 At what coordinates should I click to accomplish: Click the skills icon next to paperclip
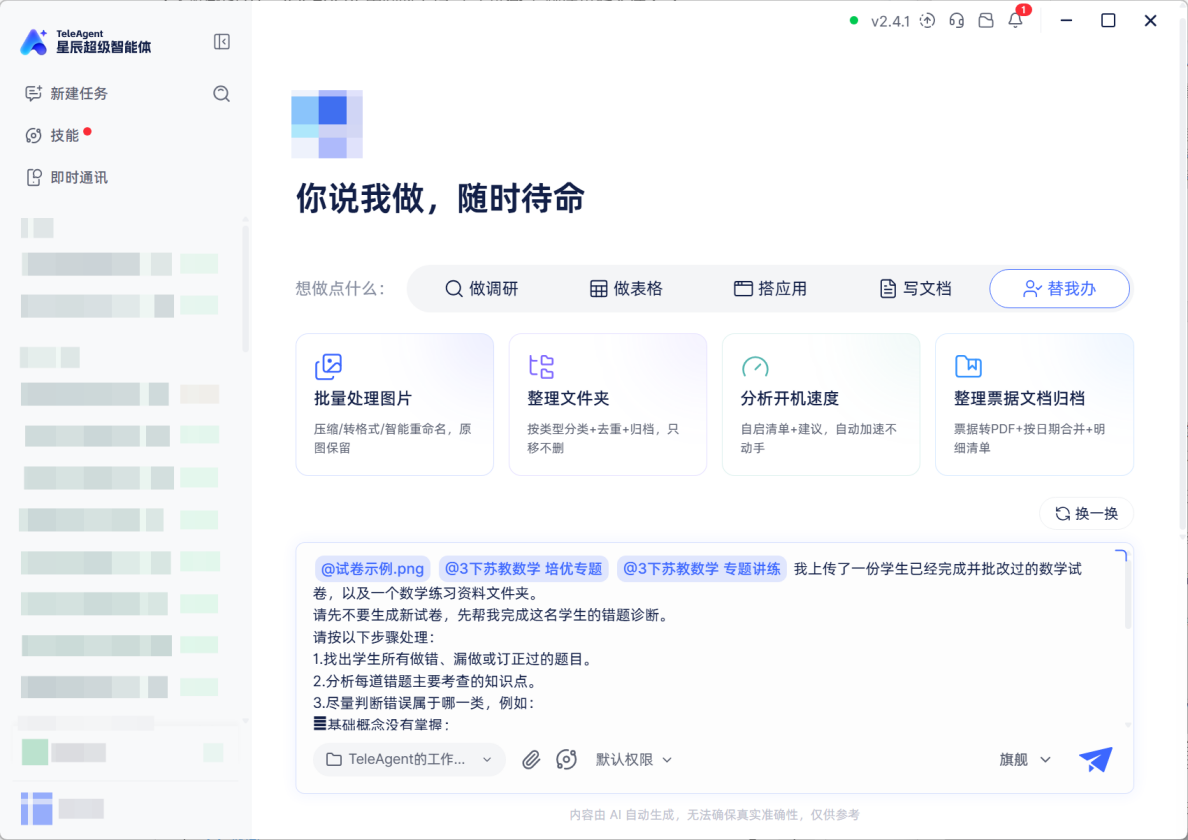point(566,760)
